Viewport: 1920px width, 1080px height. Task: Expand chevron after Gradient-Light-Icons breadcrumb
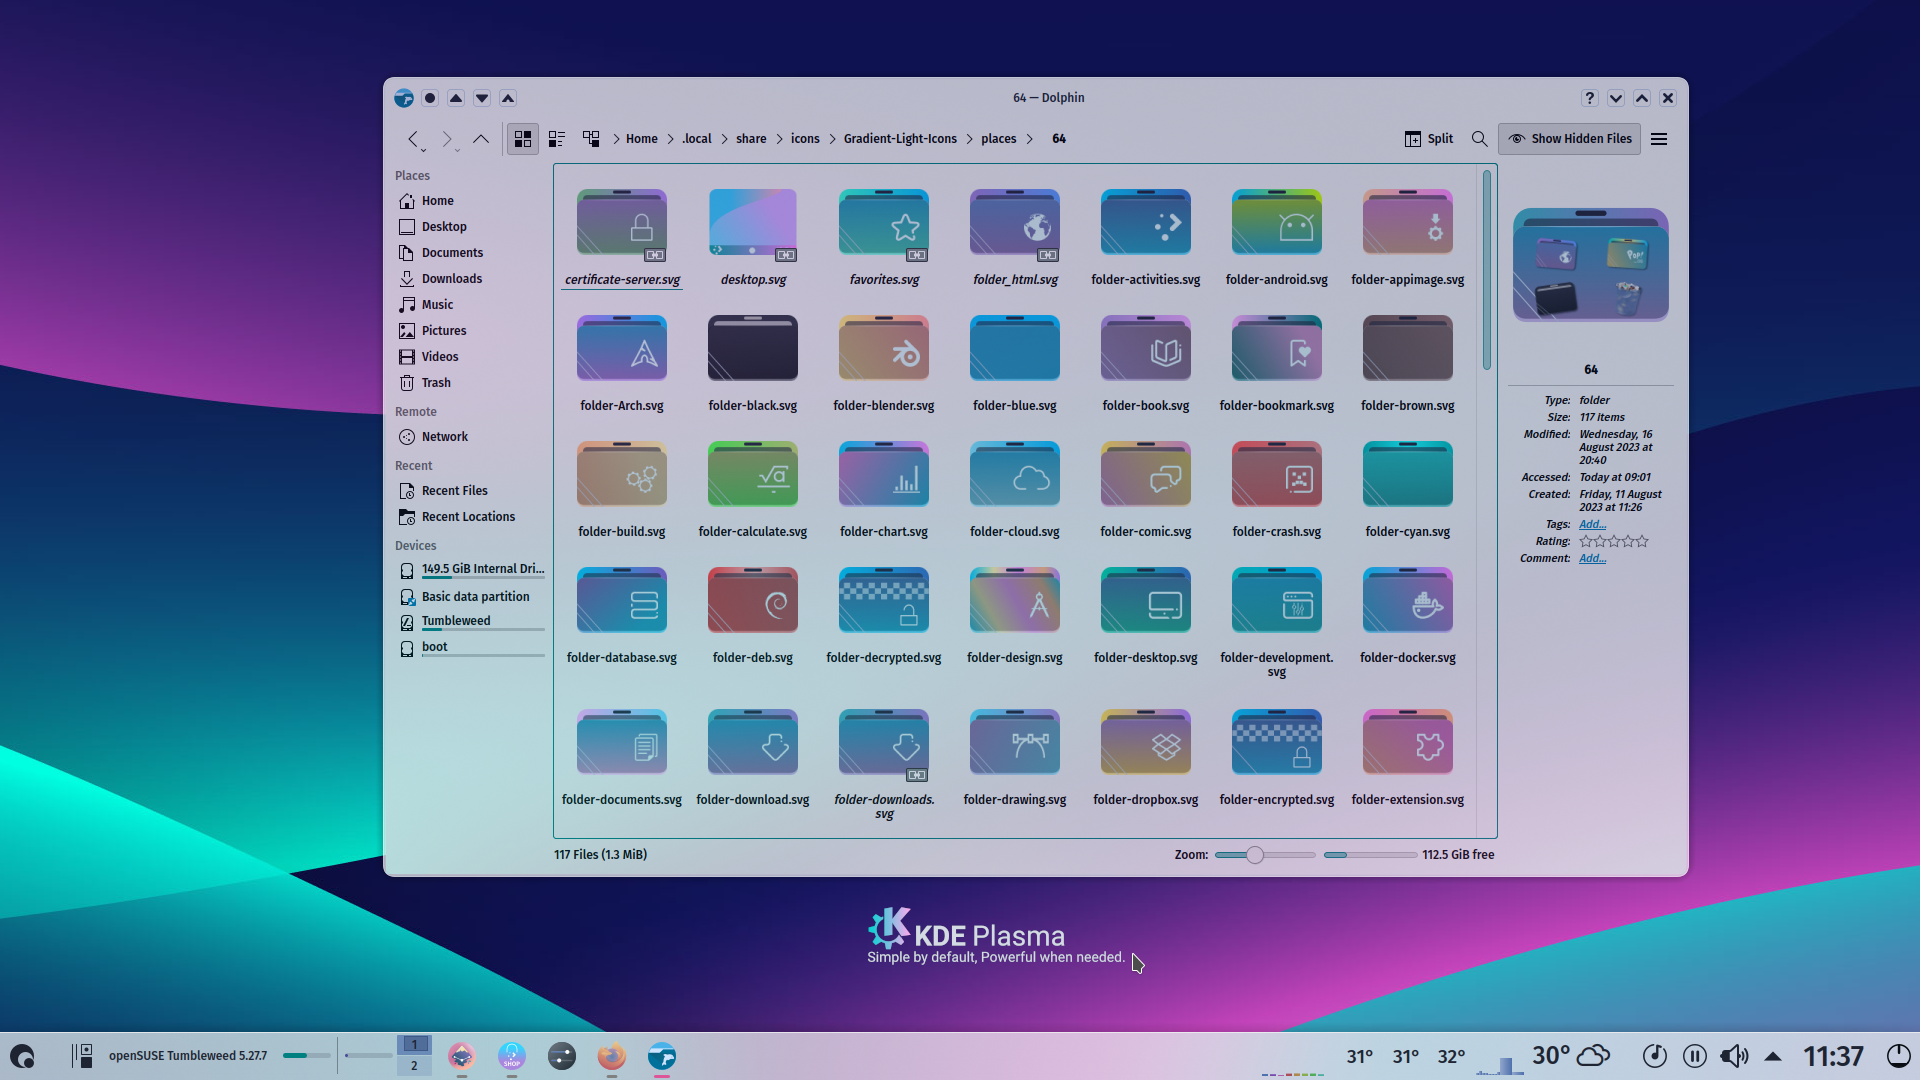point(969,139)
